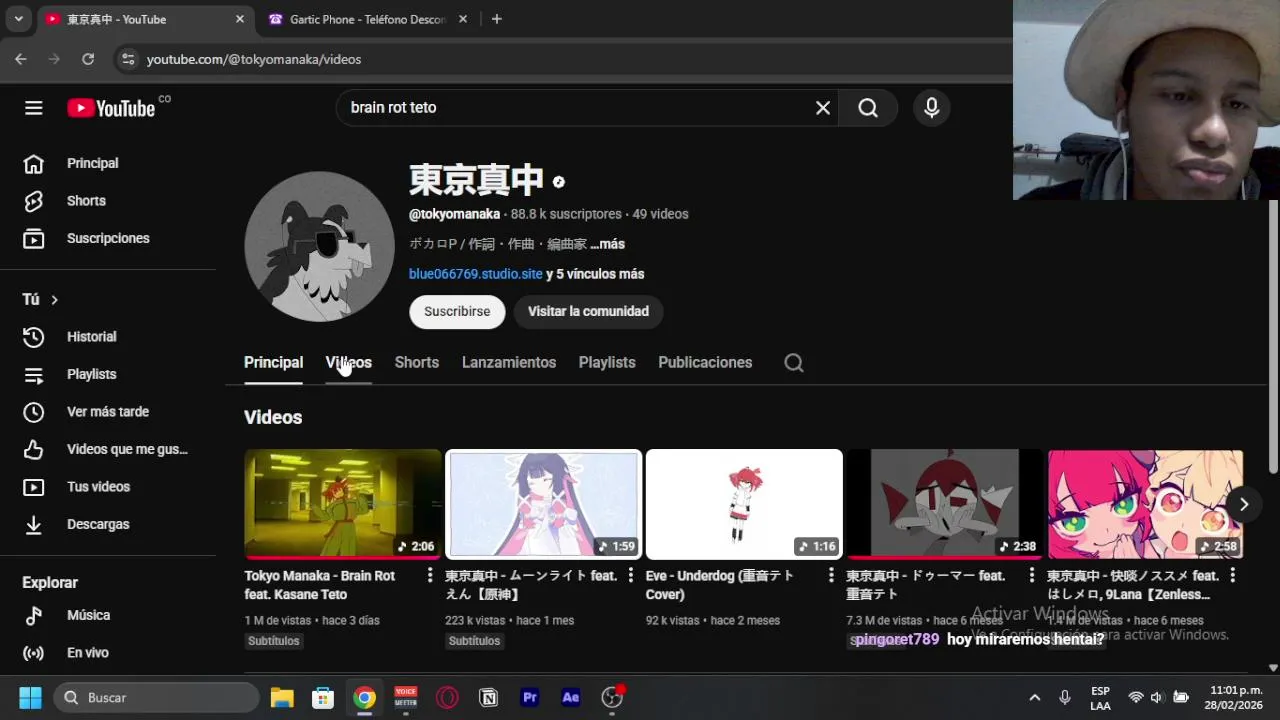Image resolution: width=1280 pixels, height=720 pixels.
Task: Switch to the channel Playlists tab
Action: (607, 363)
